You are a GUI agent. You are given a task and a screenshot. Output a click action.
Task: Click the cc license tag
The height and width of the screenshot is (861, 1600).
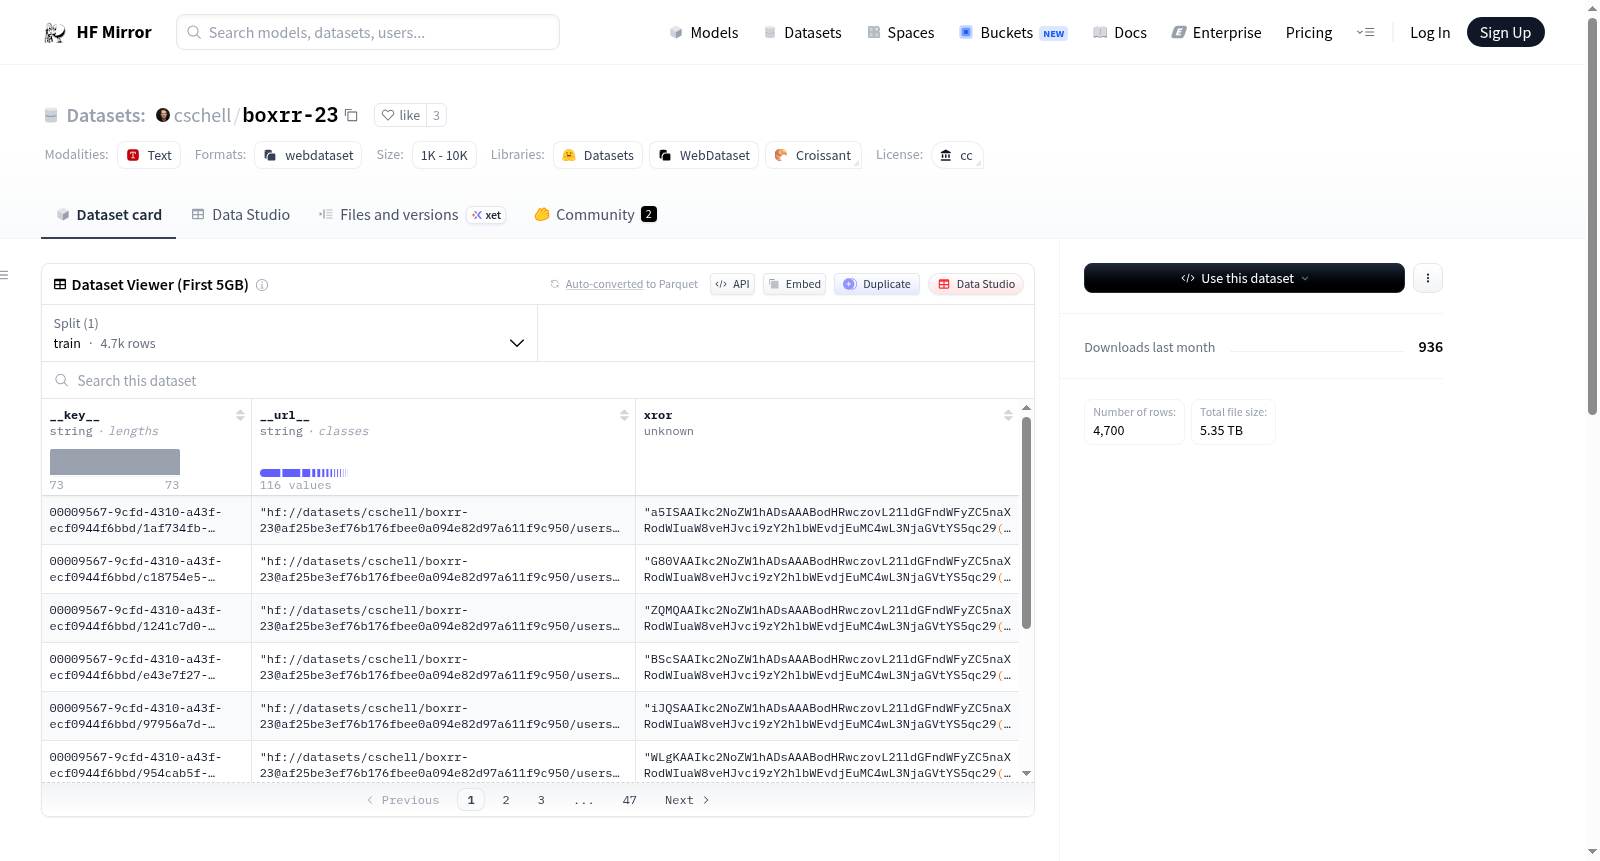(957, 155)
